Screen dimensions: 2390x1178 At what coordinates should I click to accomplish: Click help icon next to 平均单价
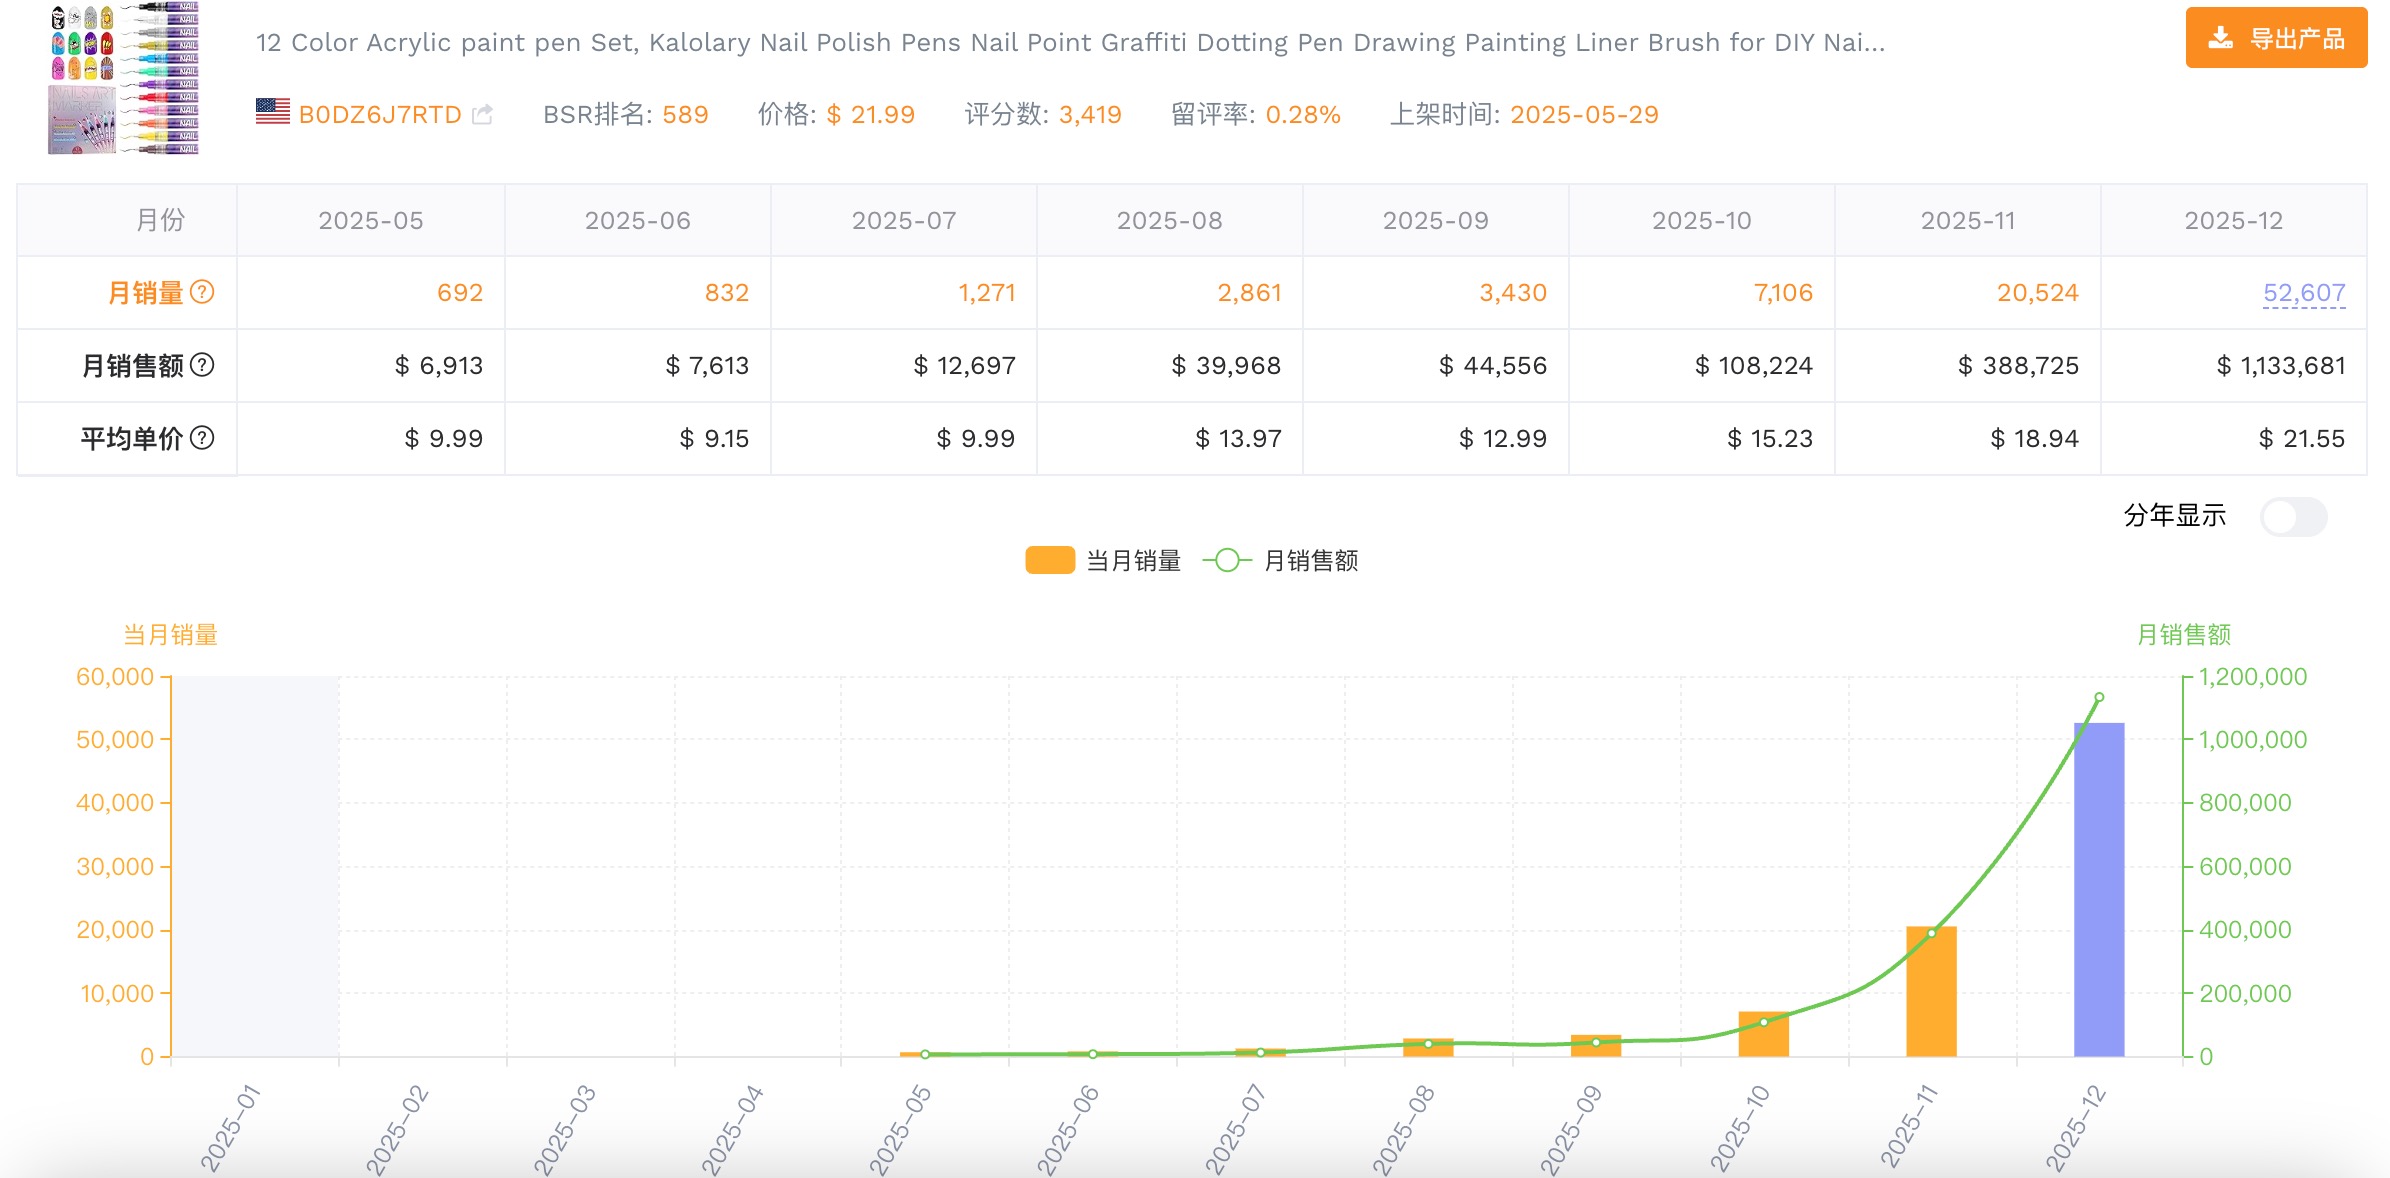click(202, 438)
